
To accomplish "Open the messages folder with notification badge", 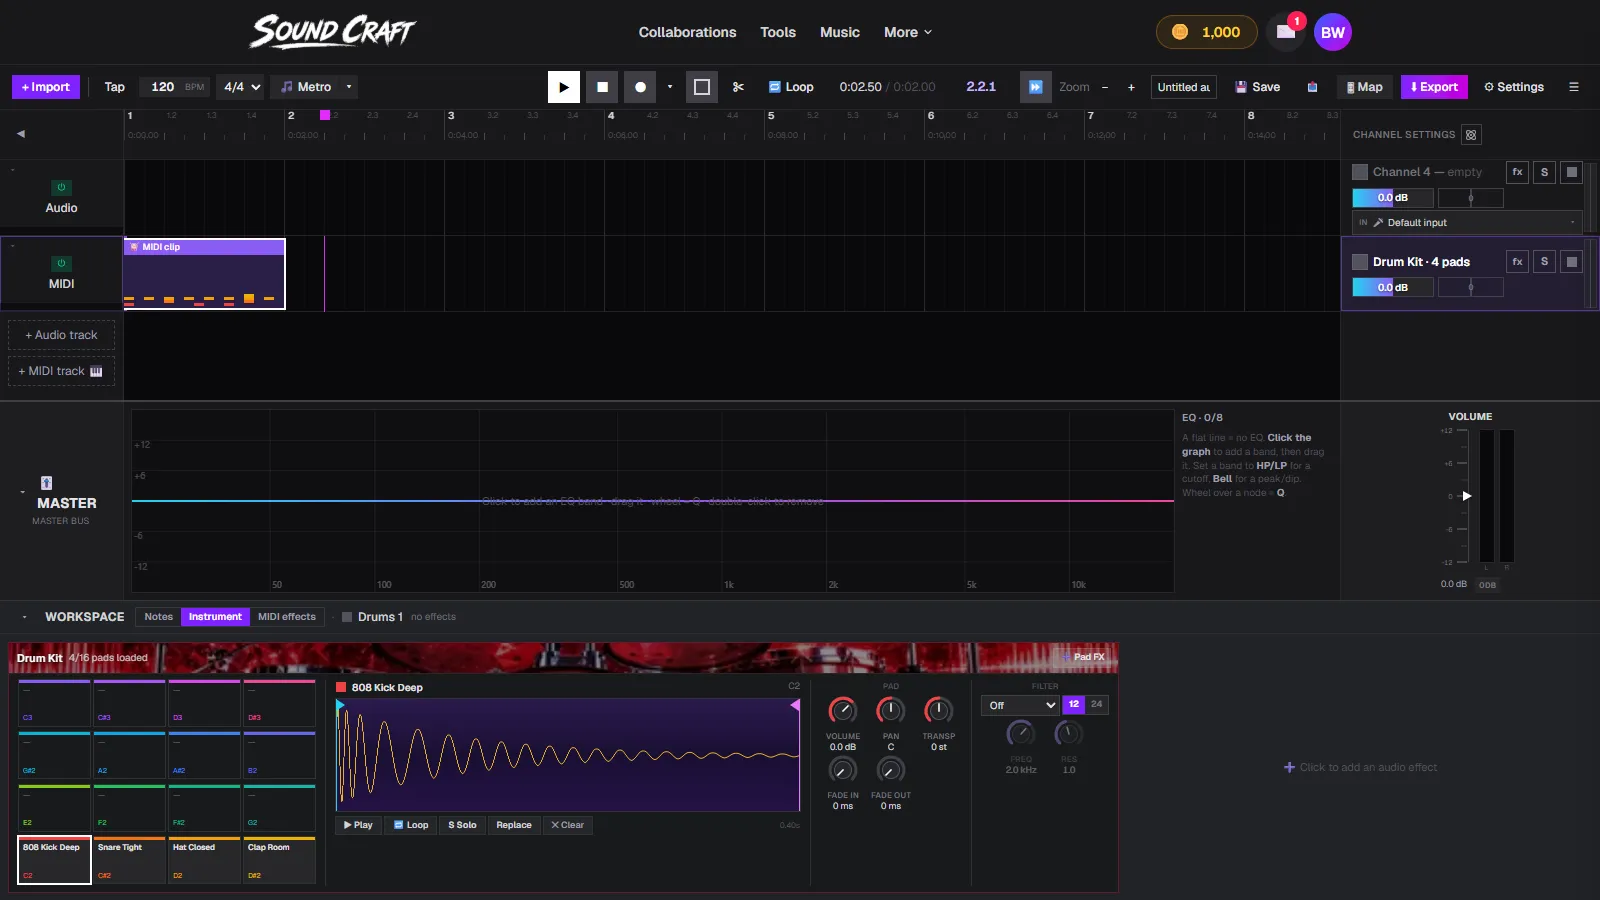I will tap(1286, 32).
